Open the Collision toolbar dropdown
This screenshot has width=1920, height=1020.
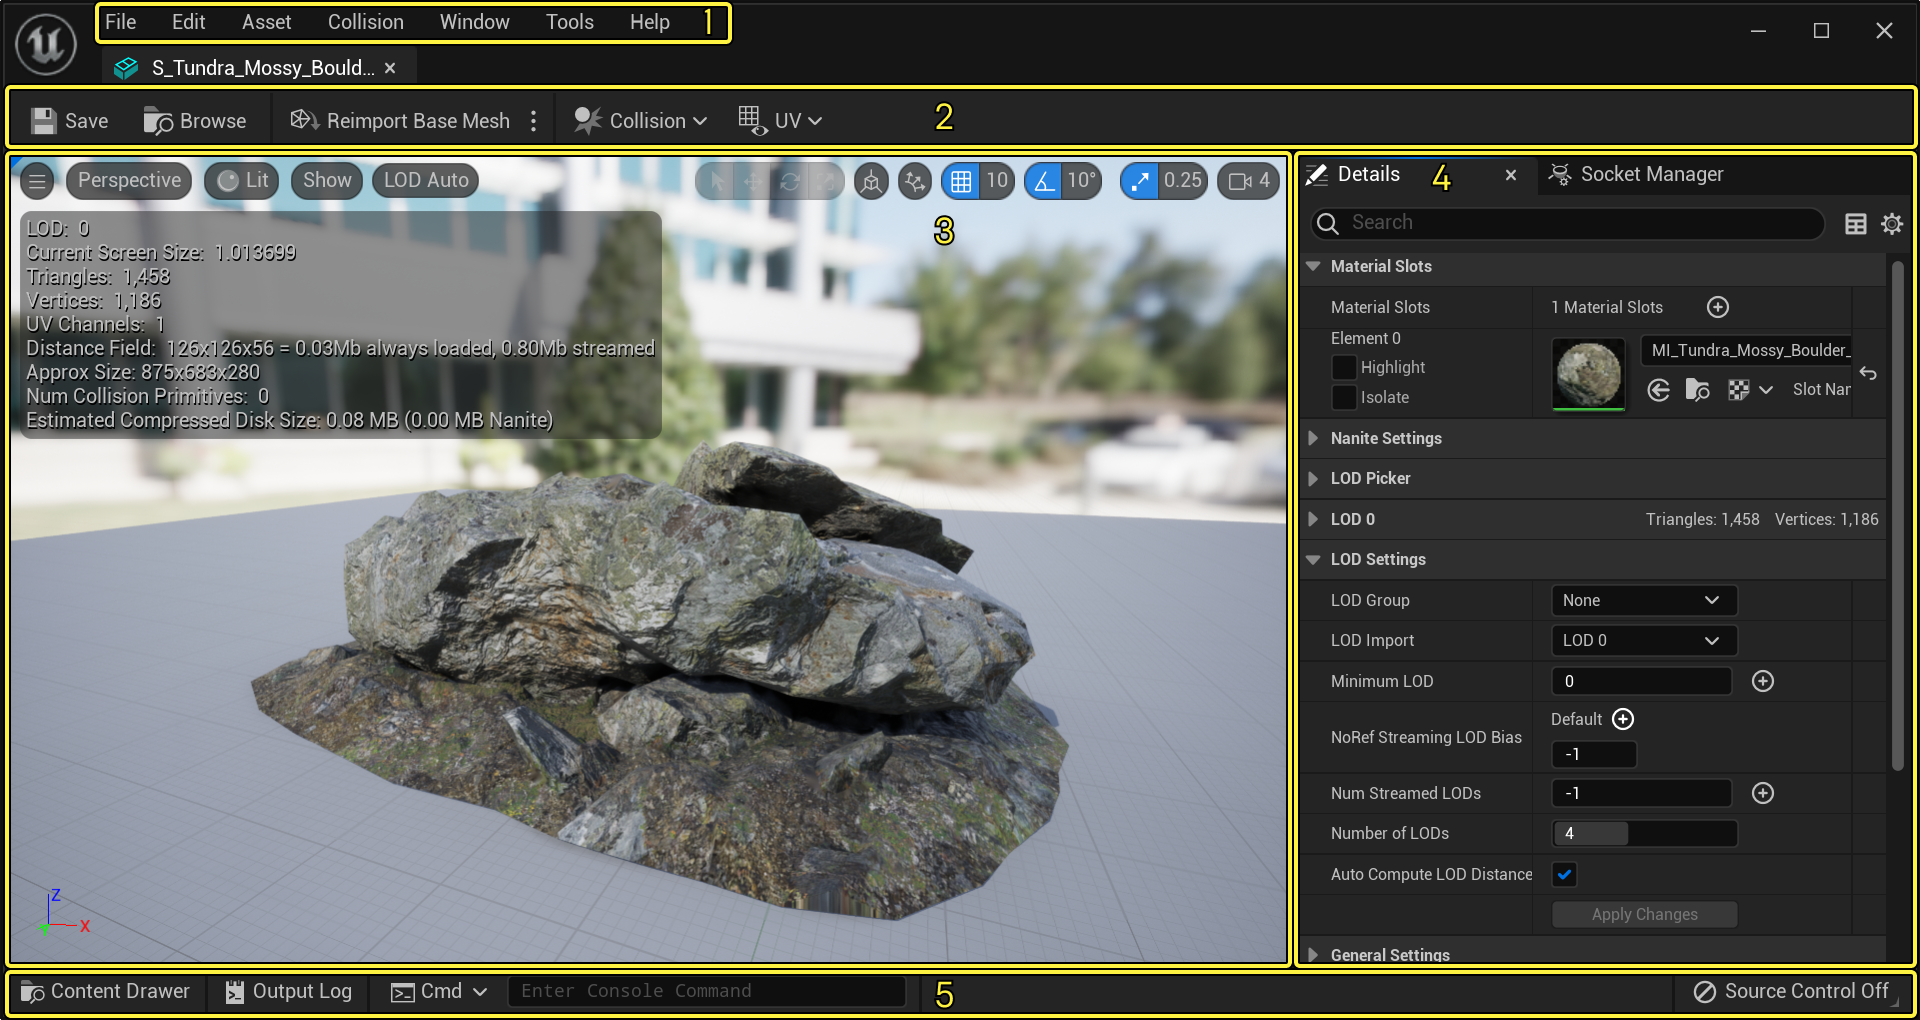tap(640, 121)
